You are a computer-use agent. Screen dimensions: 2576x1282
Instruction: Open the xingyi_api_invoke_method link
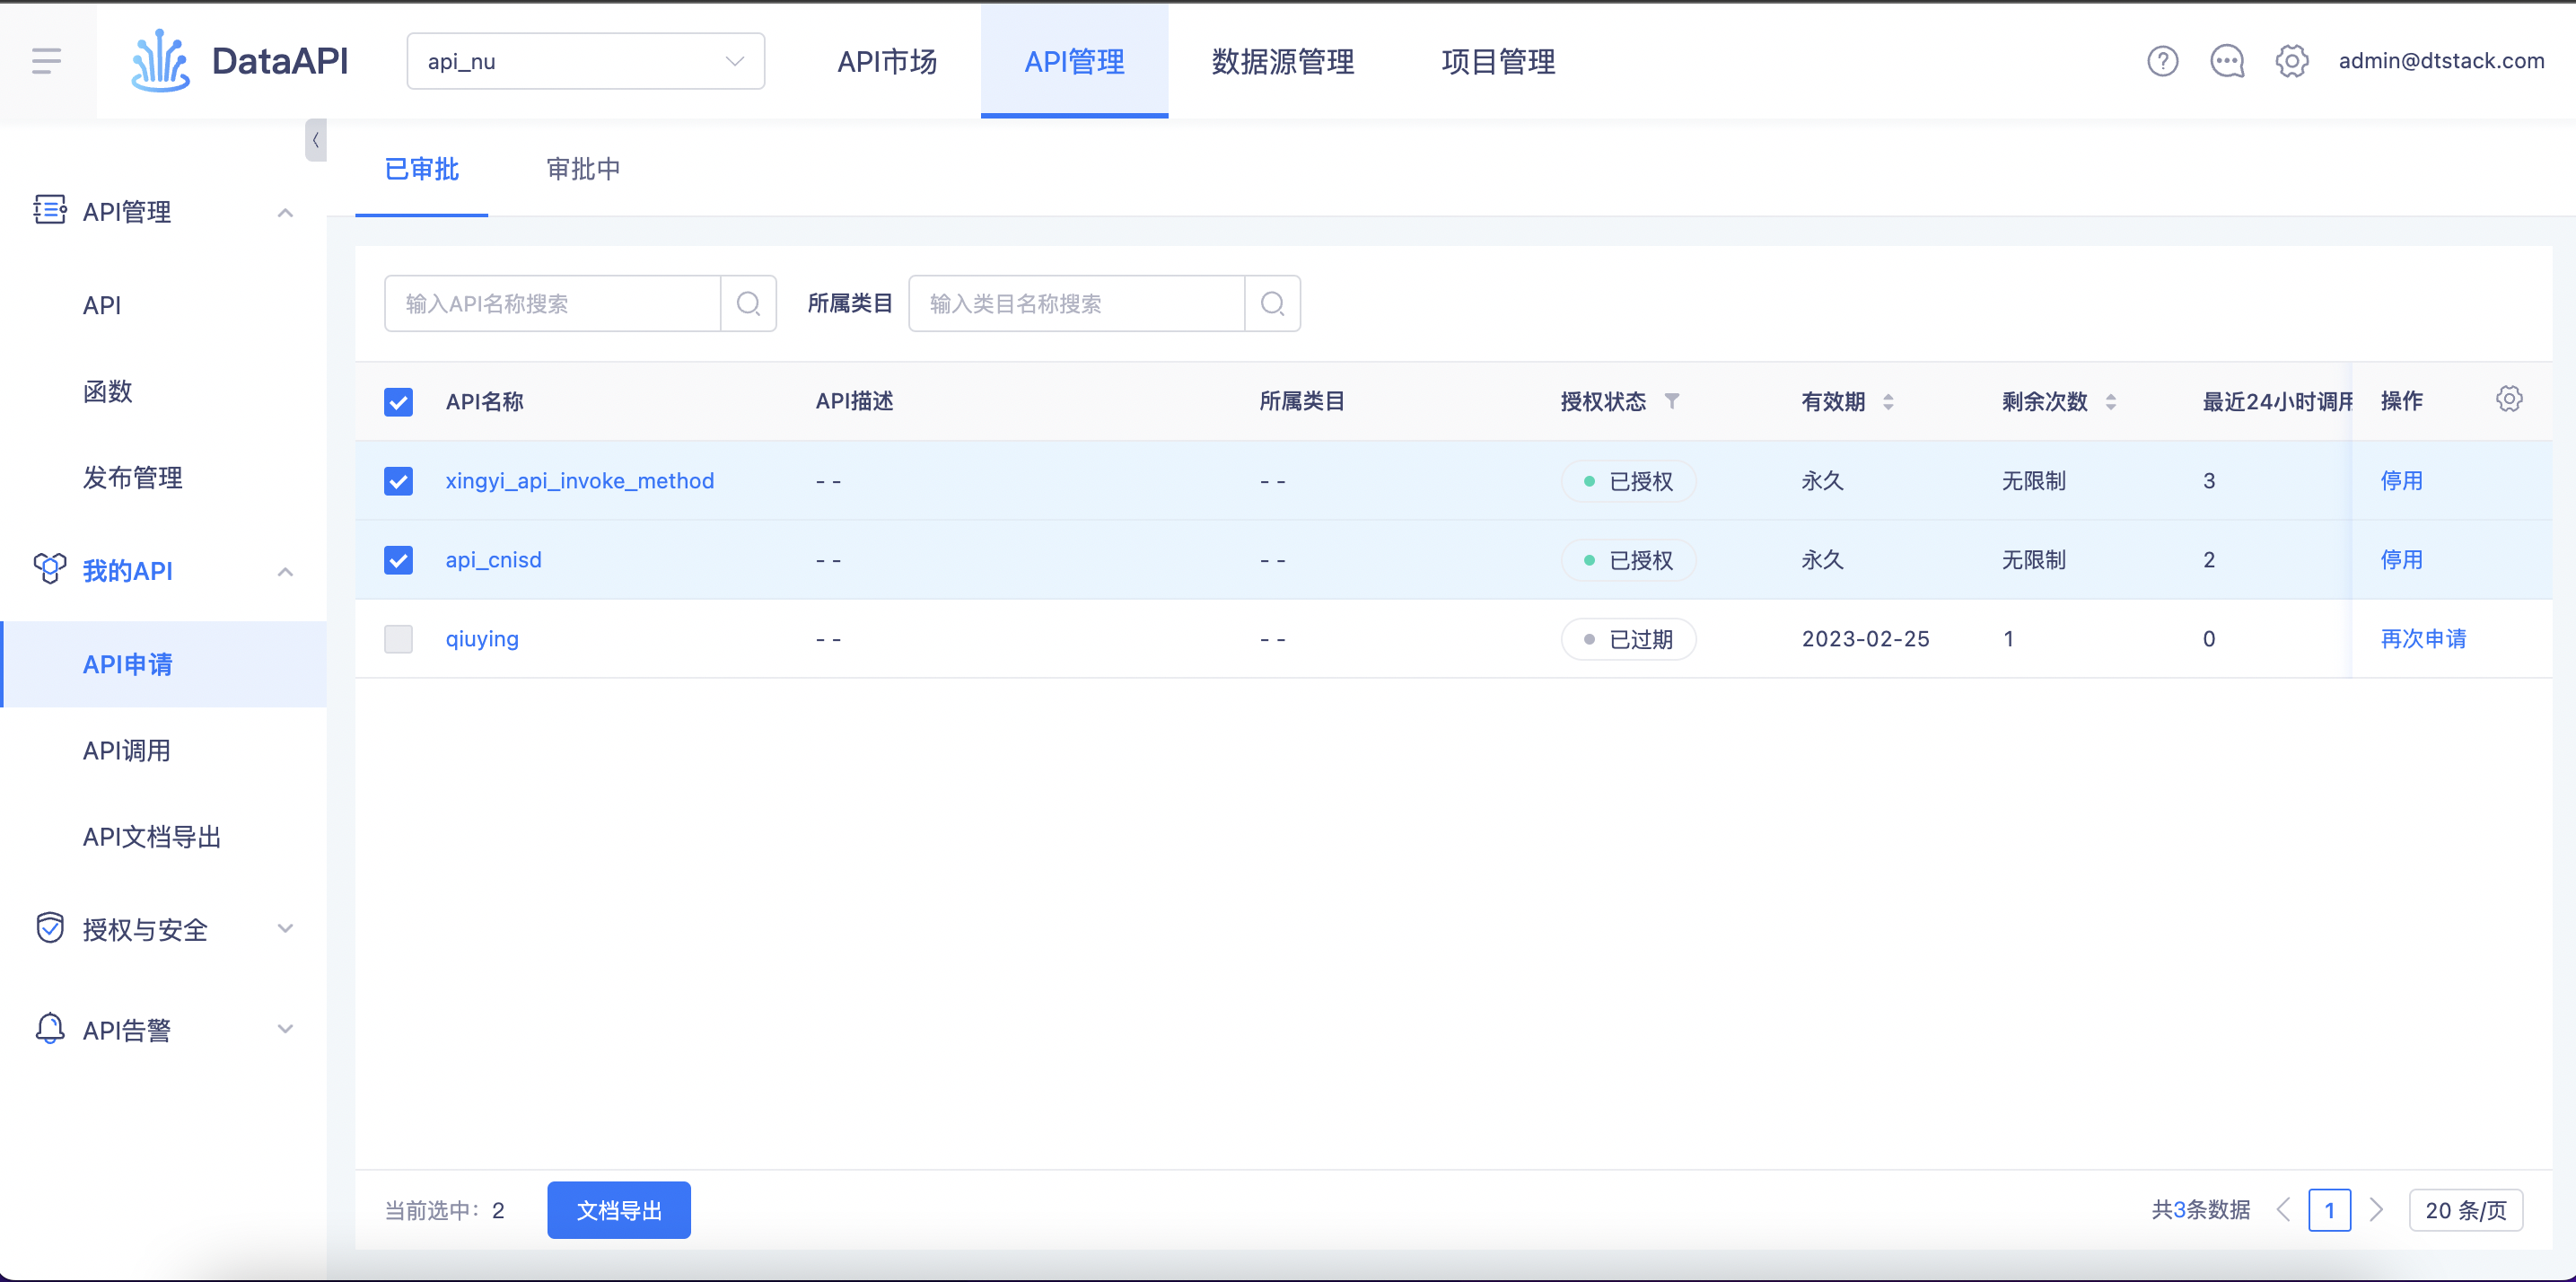(580, 481)
